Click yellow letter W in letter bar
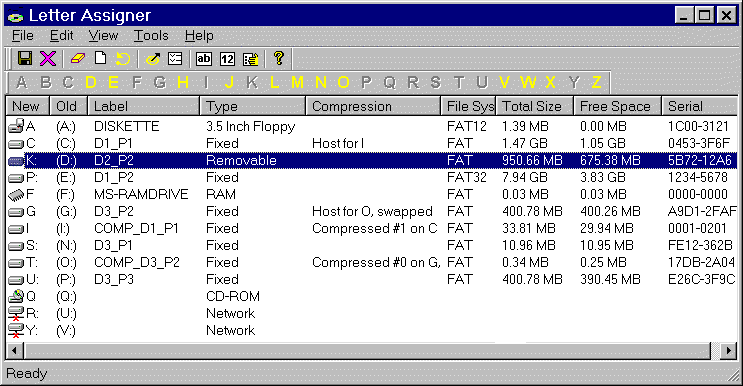Screen dimensions: 743x386 (x=528, y=82)
